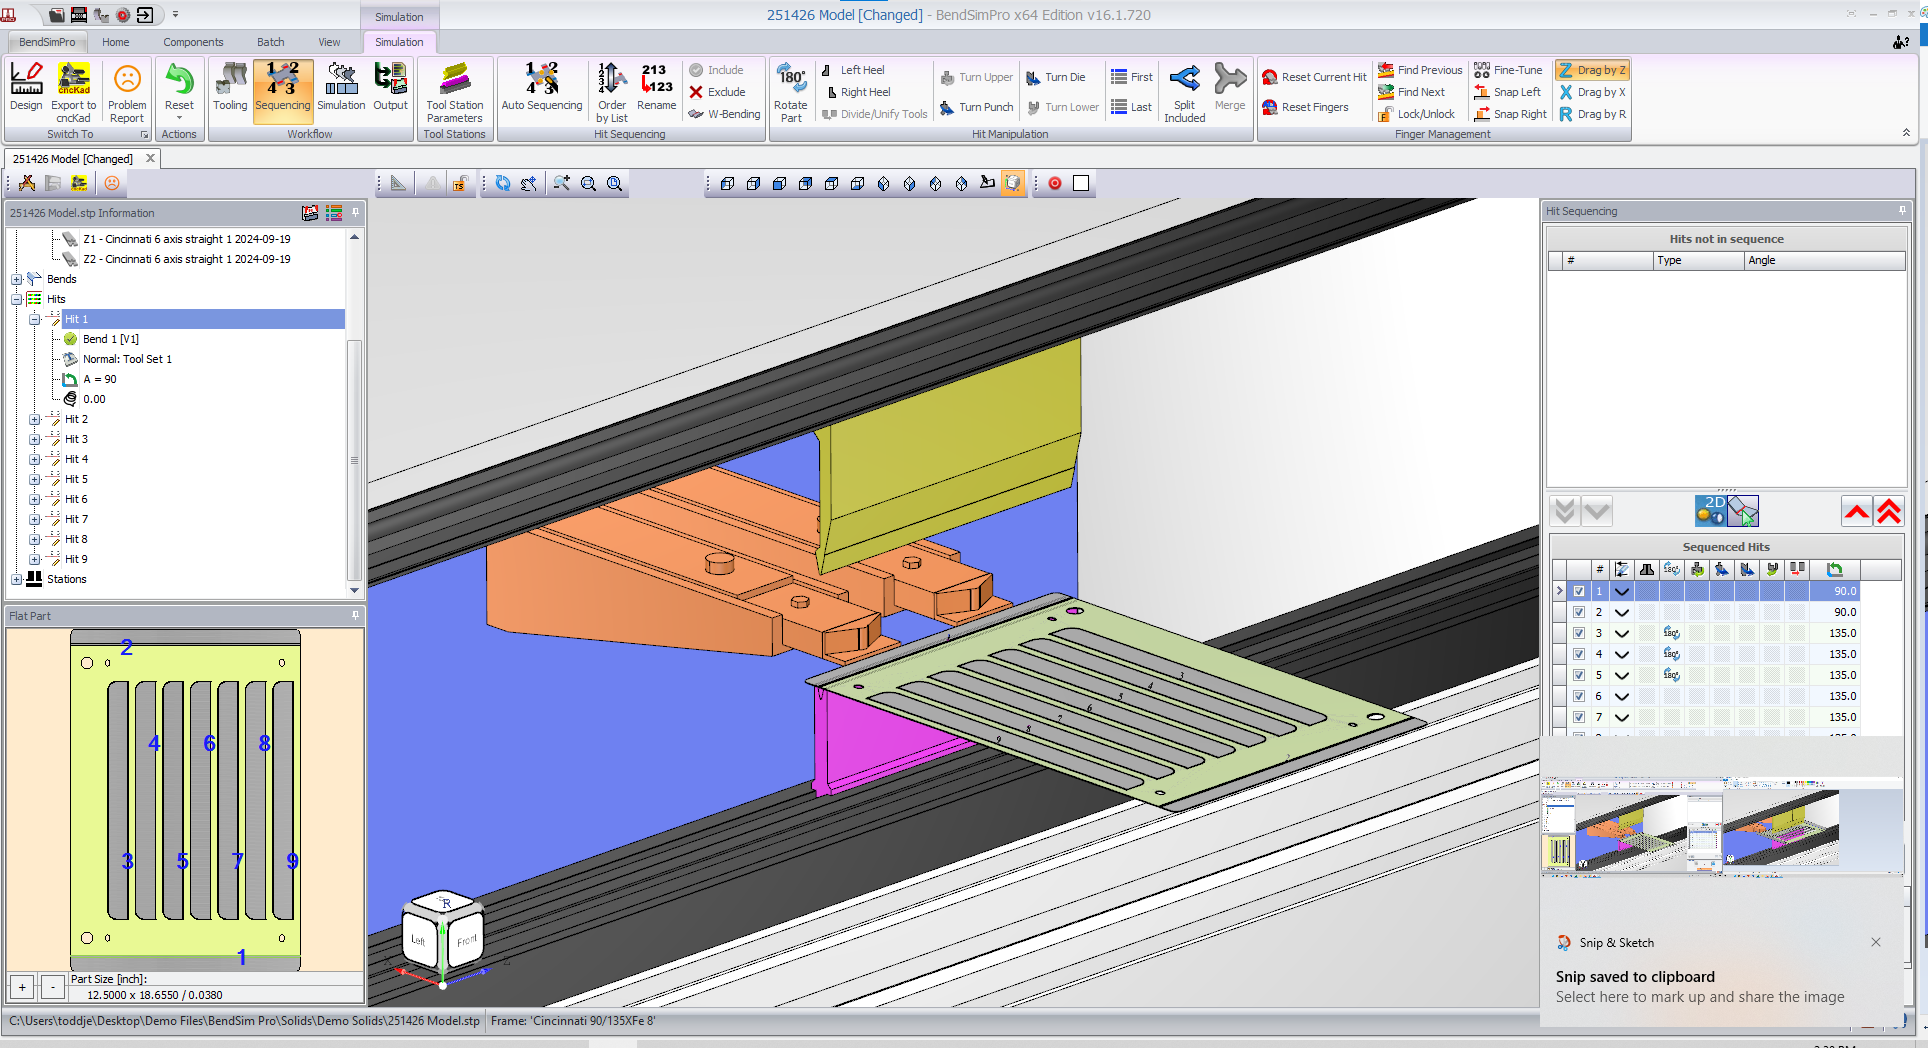Screen dimensions: 1928x1048
Task: Open direction dropdown for sequenced hit 1
Action: 1622,591
